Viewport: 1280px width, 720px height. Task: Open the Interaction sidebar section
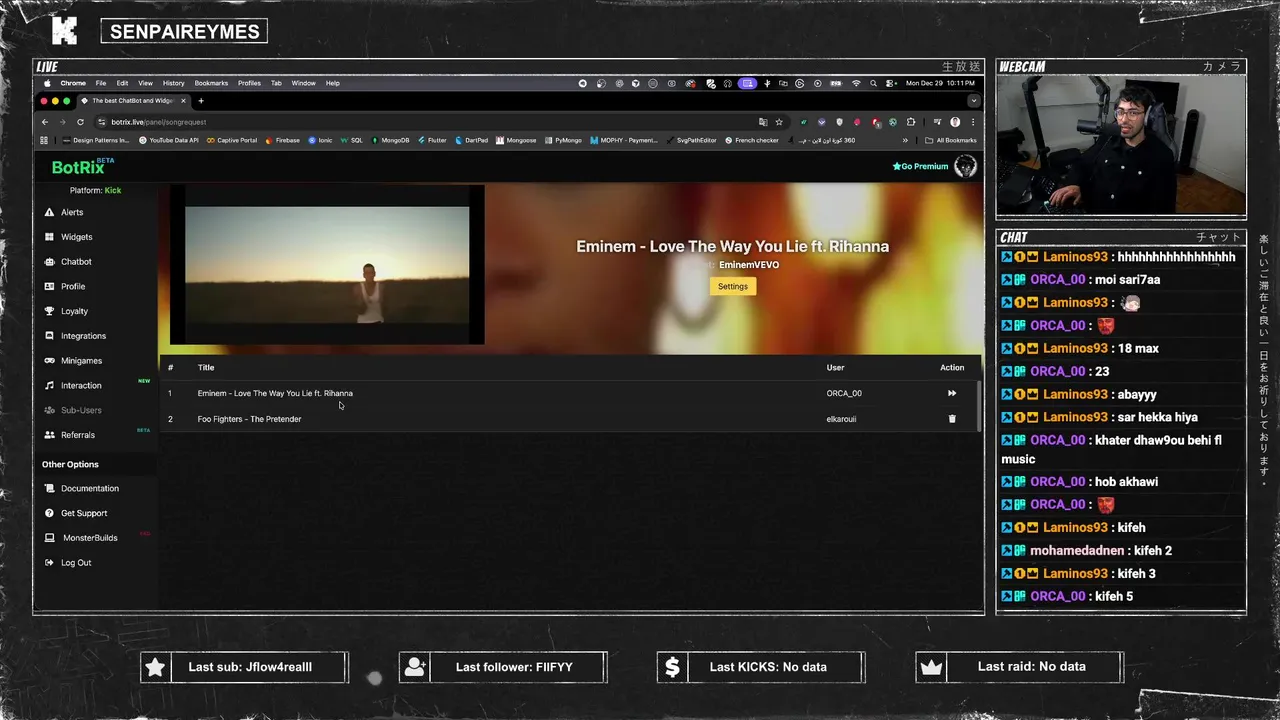[81, 385]
